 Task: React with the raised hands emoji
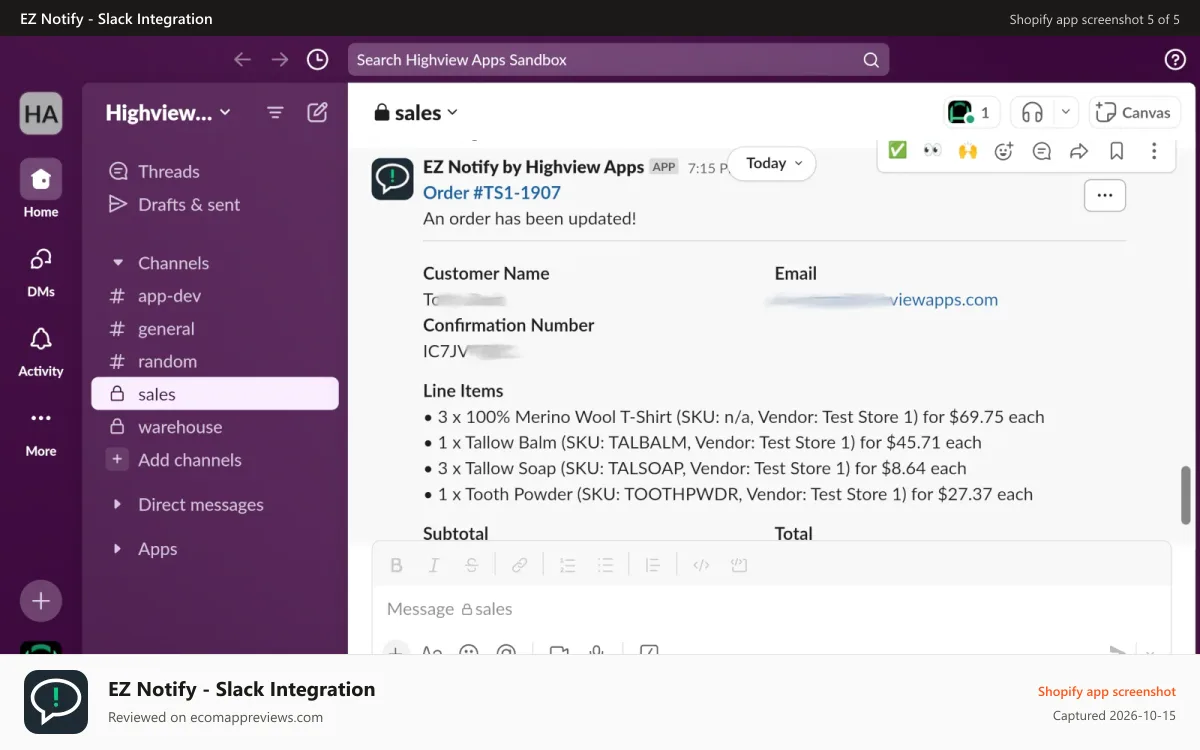coord(967,151)
